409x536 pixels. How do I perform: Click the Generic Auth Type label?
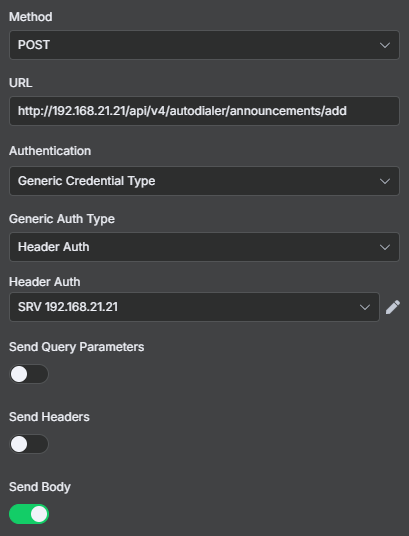pyautogui.click(x=62, y=219)
